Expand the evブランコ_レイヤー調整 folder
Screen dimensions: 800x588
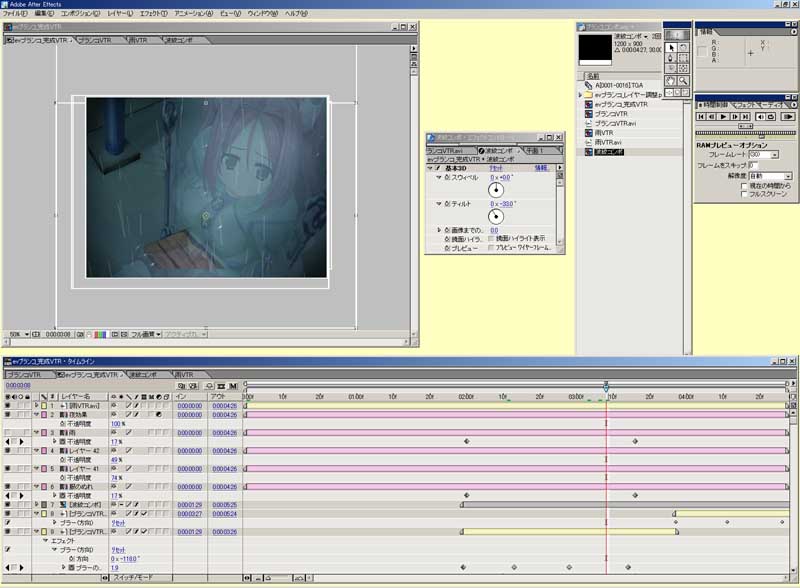(580, 95)
